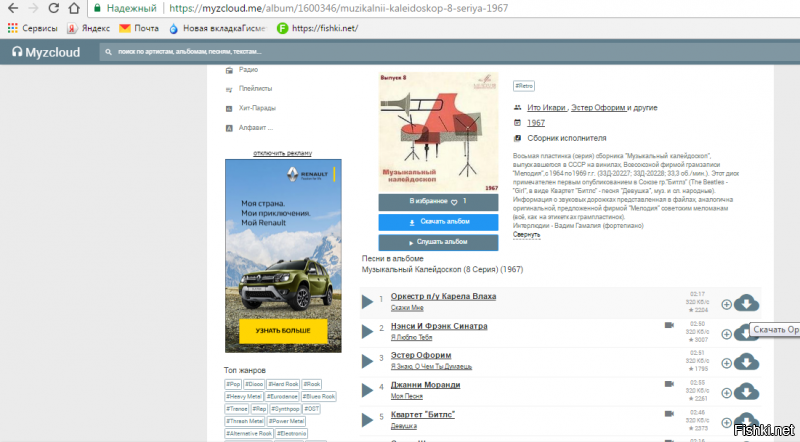This screenshot has width=800, height=442.
Task: Add album to В избранное
Action: 438,202
